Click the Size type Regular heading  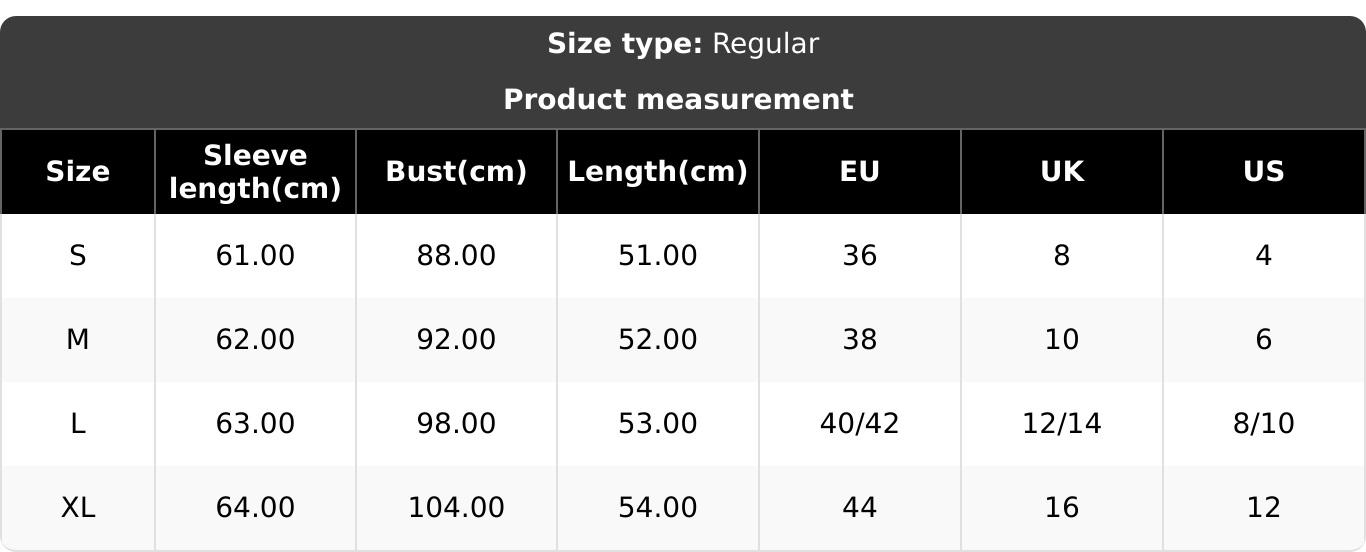(x=683, y=44)
